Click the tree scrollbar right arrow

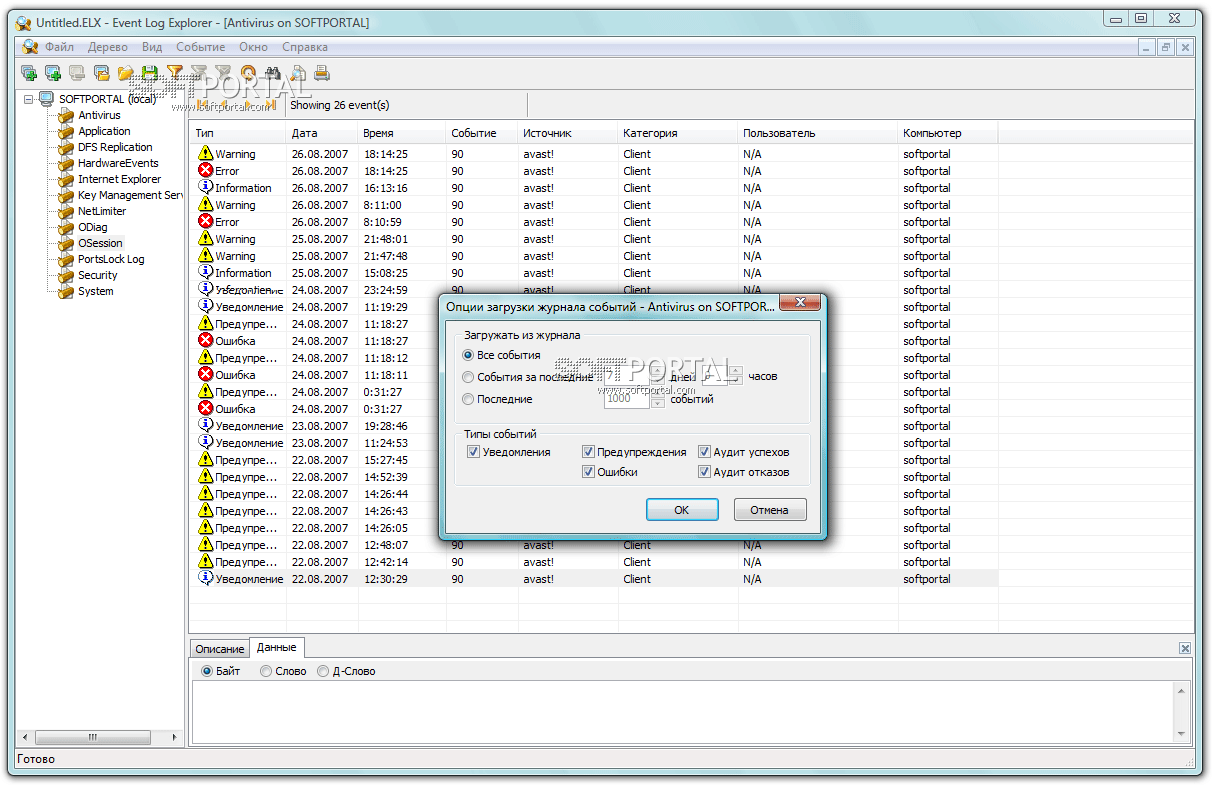pos(174,737)
